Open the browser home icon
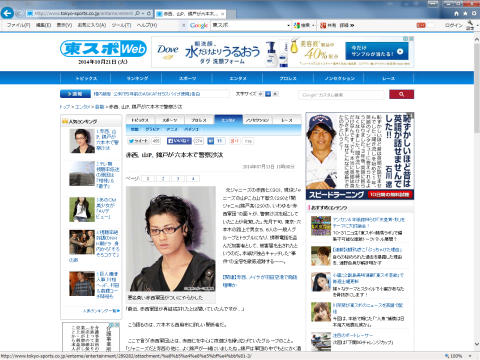The width and height of the screenshot is (480, 360). tap(457, 14)
